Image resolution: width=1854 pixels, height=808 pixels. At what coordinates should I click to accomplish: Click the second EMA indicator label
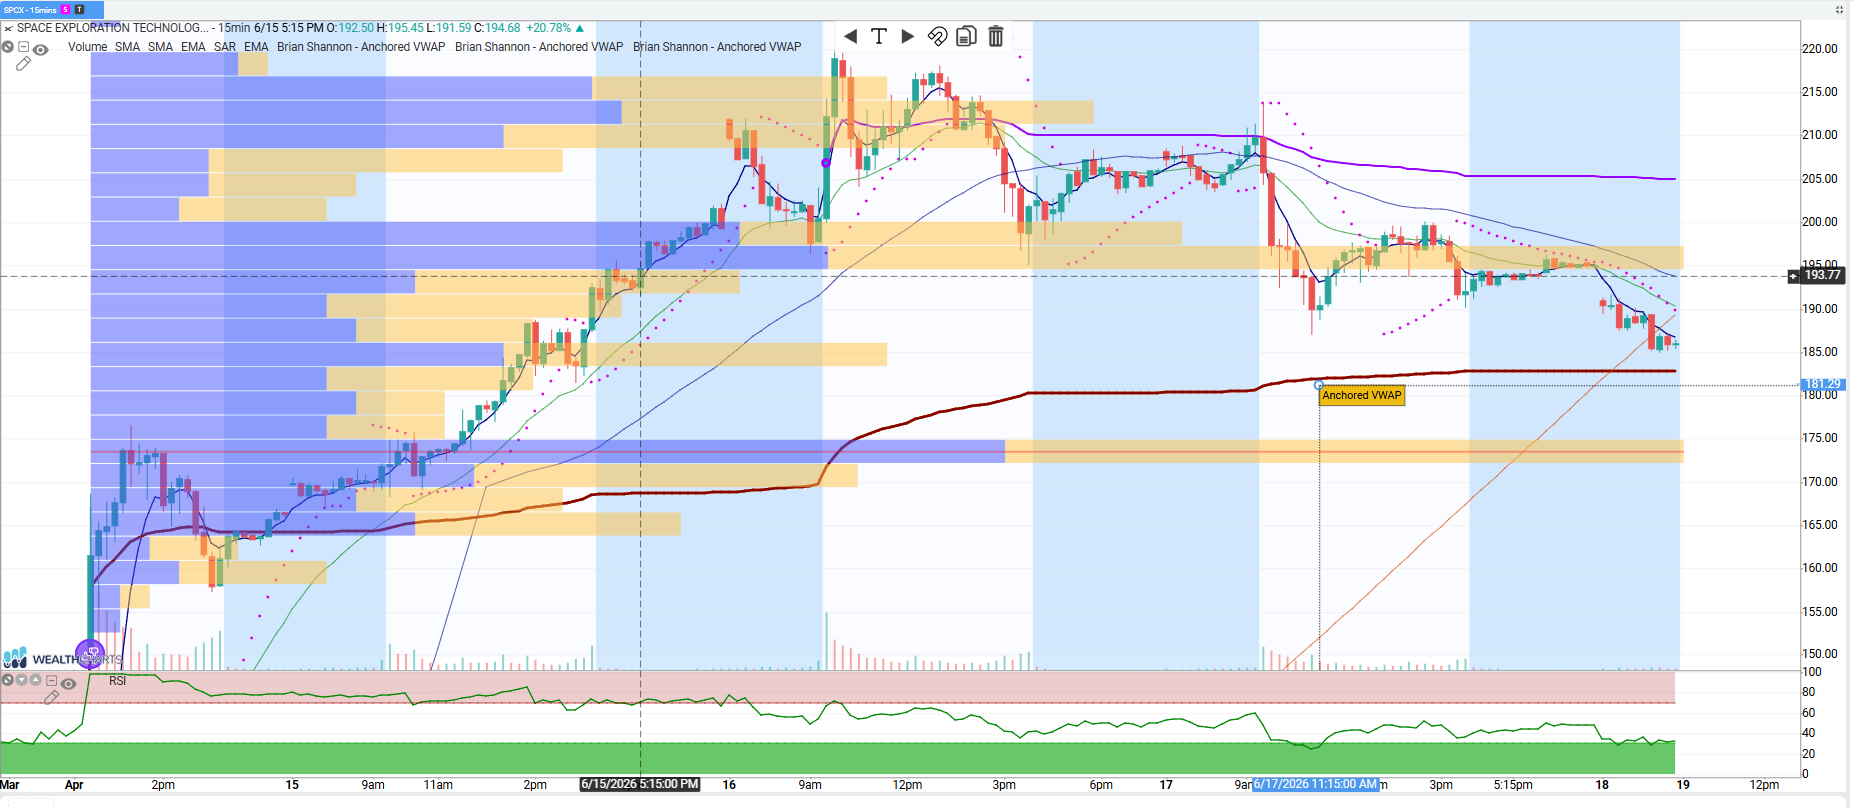[x=256, y=47]
